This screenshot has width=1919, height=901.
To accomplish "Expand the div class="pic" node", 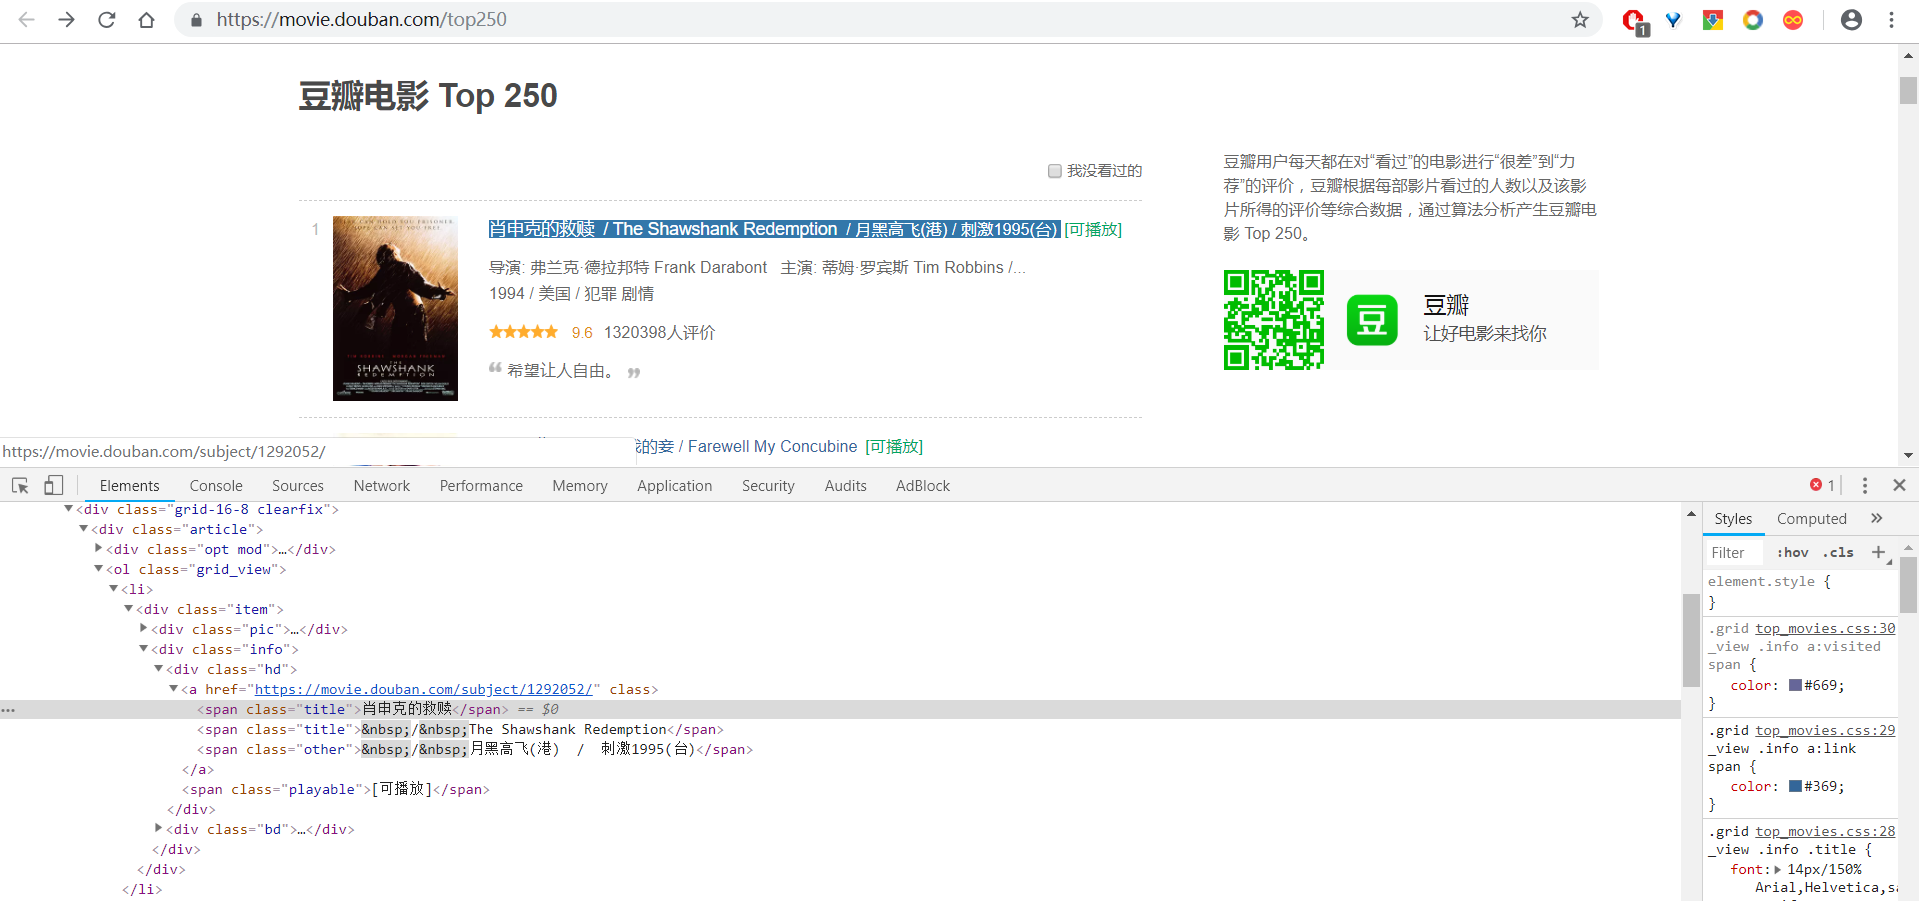I will 144,629.
